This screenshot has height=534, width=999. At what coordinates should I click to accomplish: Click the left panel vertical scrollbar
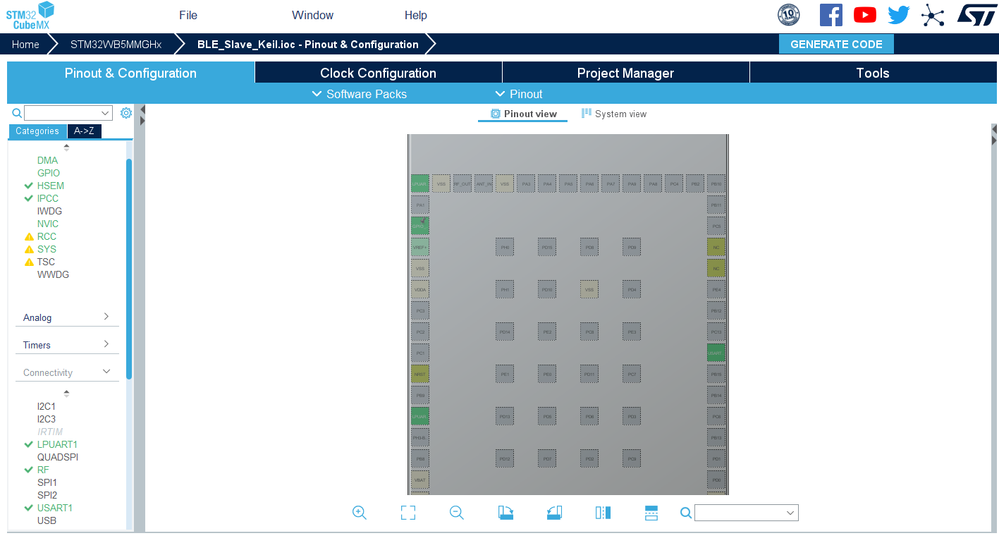(x=129, y=268)
